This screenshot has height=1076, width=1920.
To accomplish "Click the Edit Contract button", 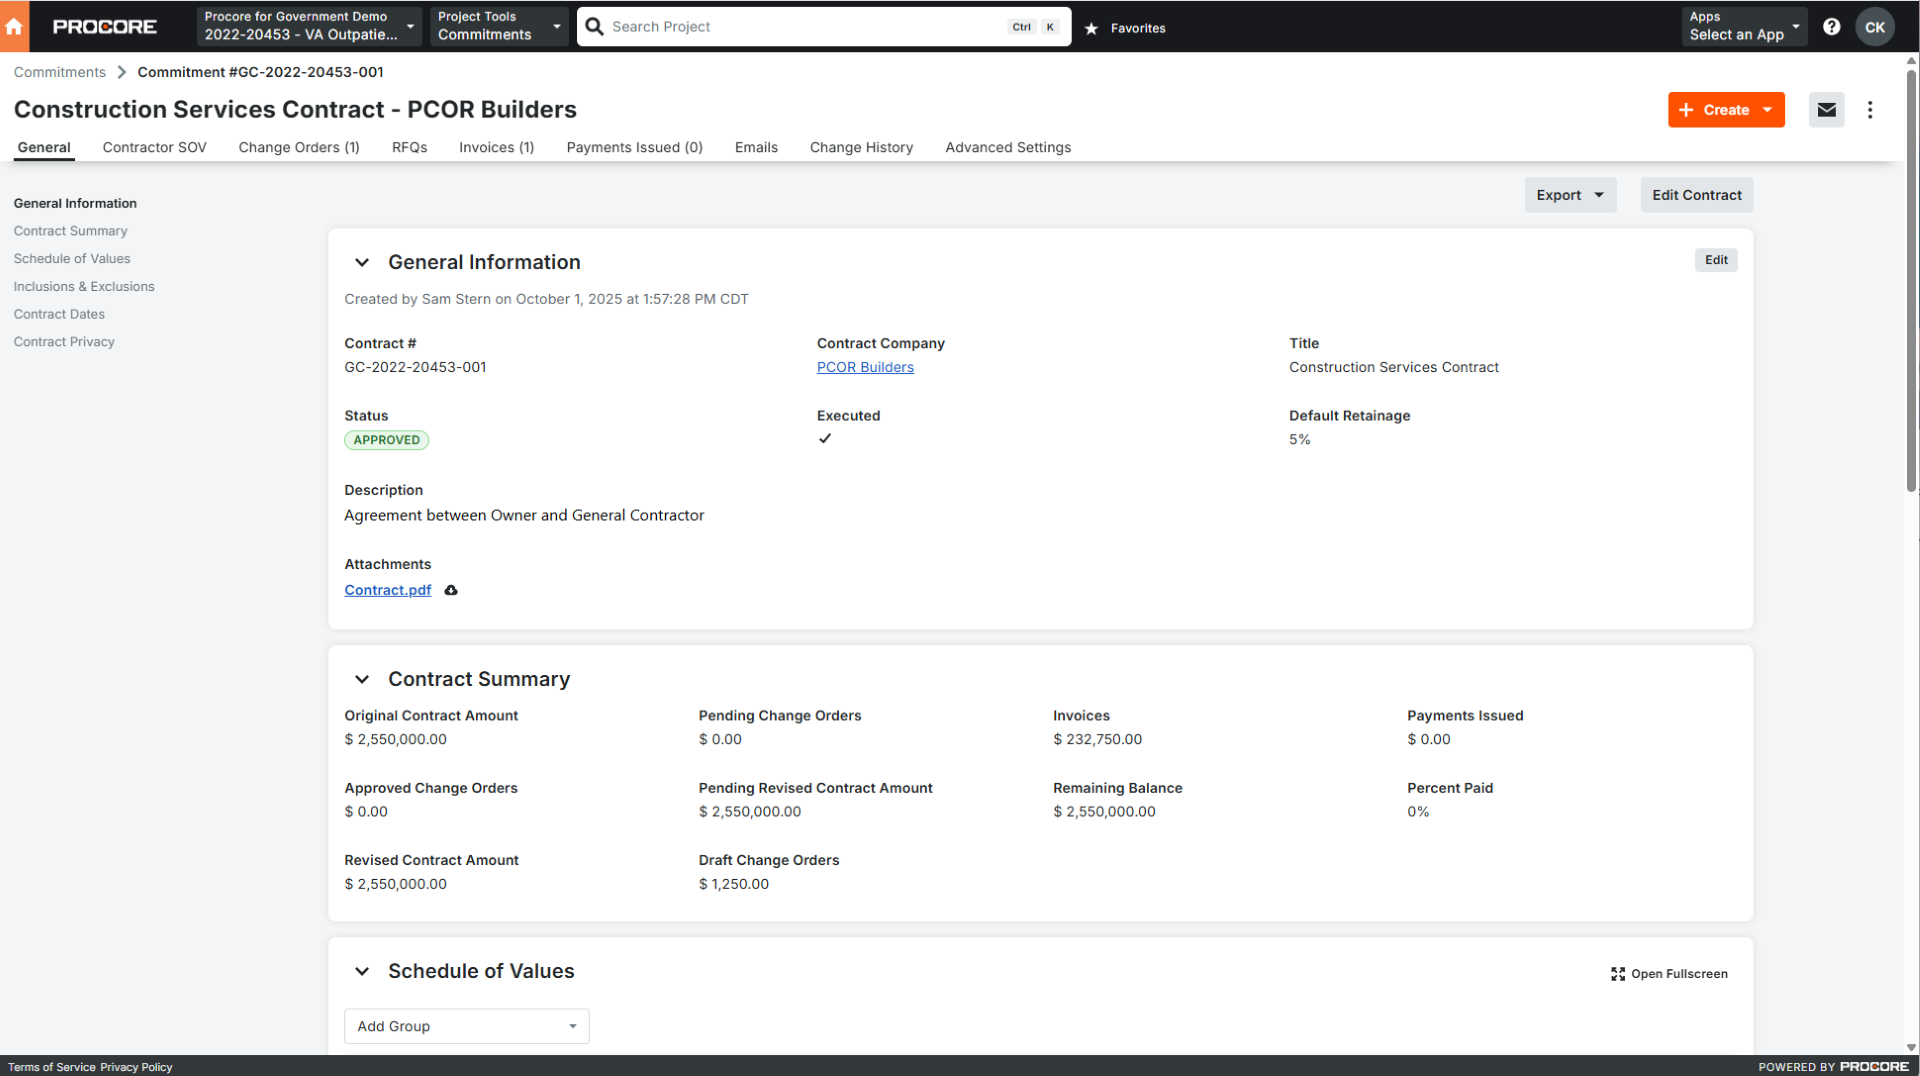I will [x=1696, y=195].
